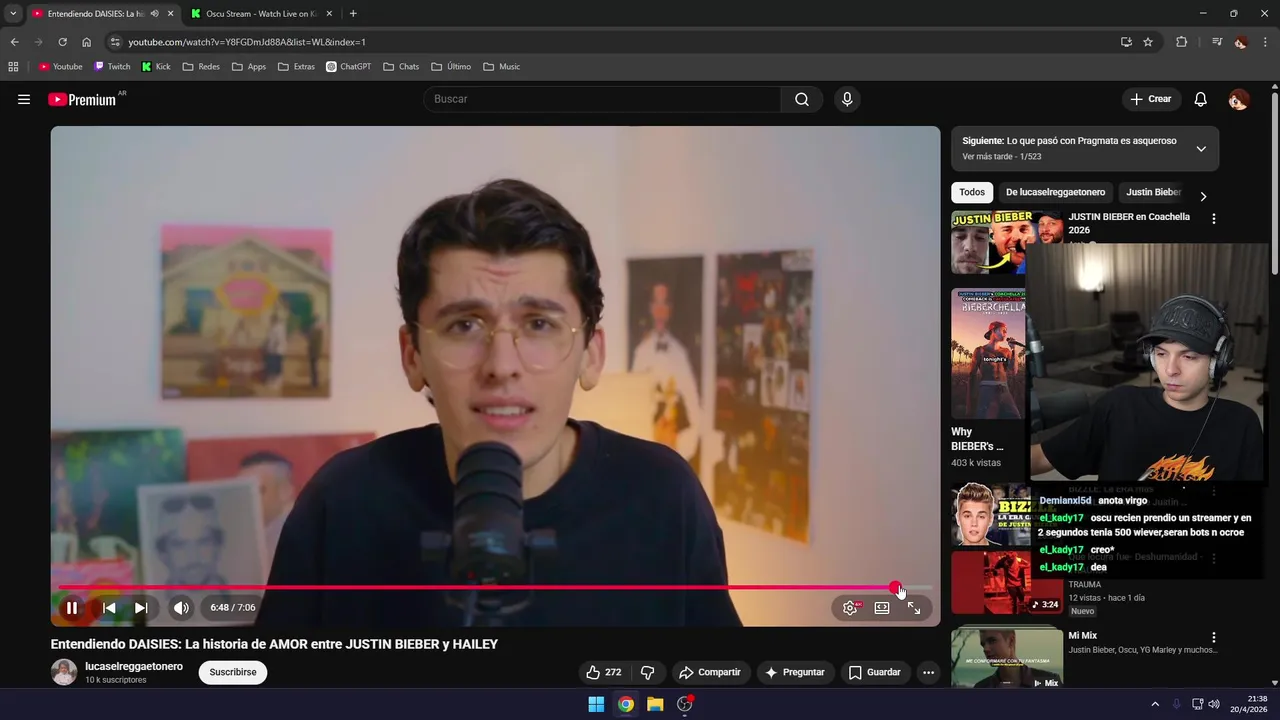The height and width of the screenshot is (720, 1280).
Task: Open the Mi Mix title link
Action: [x=1082, y=635]
